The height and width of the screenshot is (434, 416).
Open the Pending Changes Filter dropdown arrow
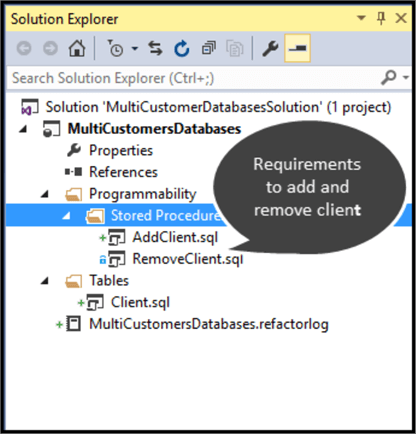135,49
